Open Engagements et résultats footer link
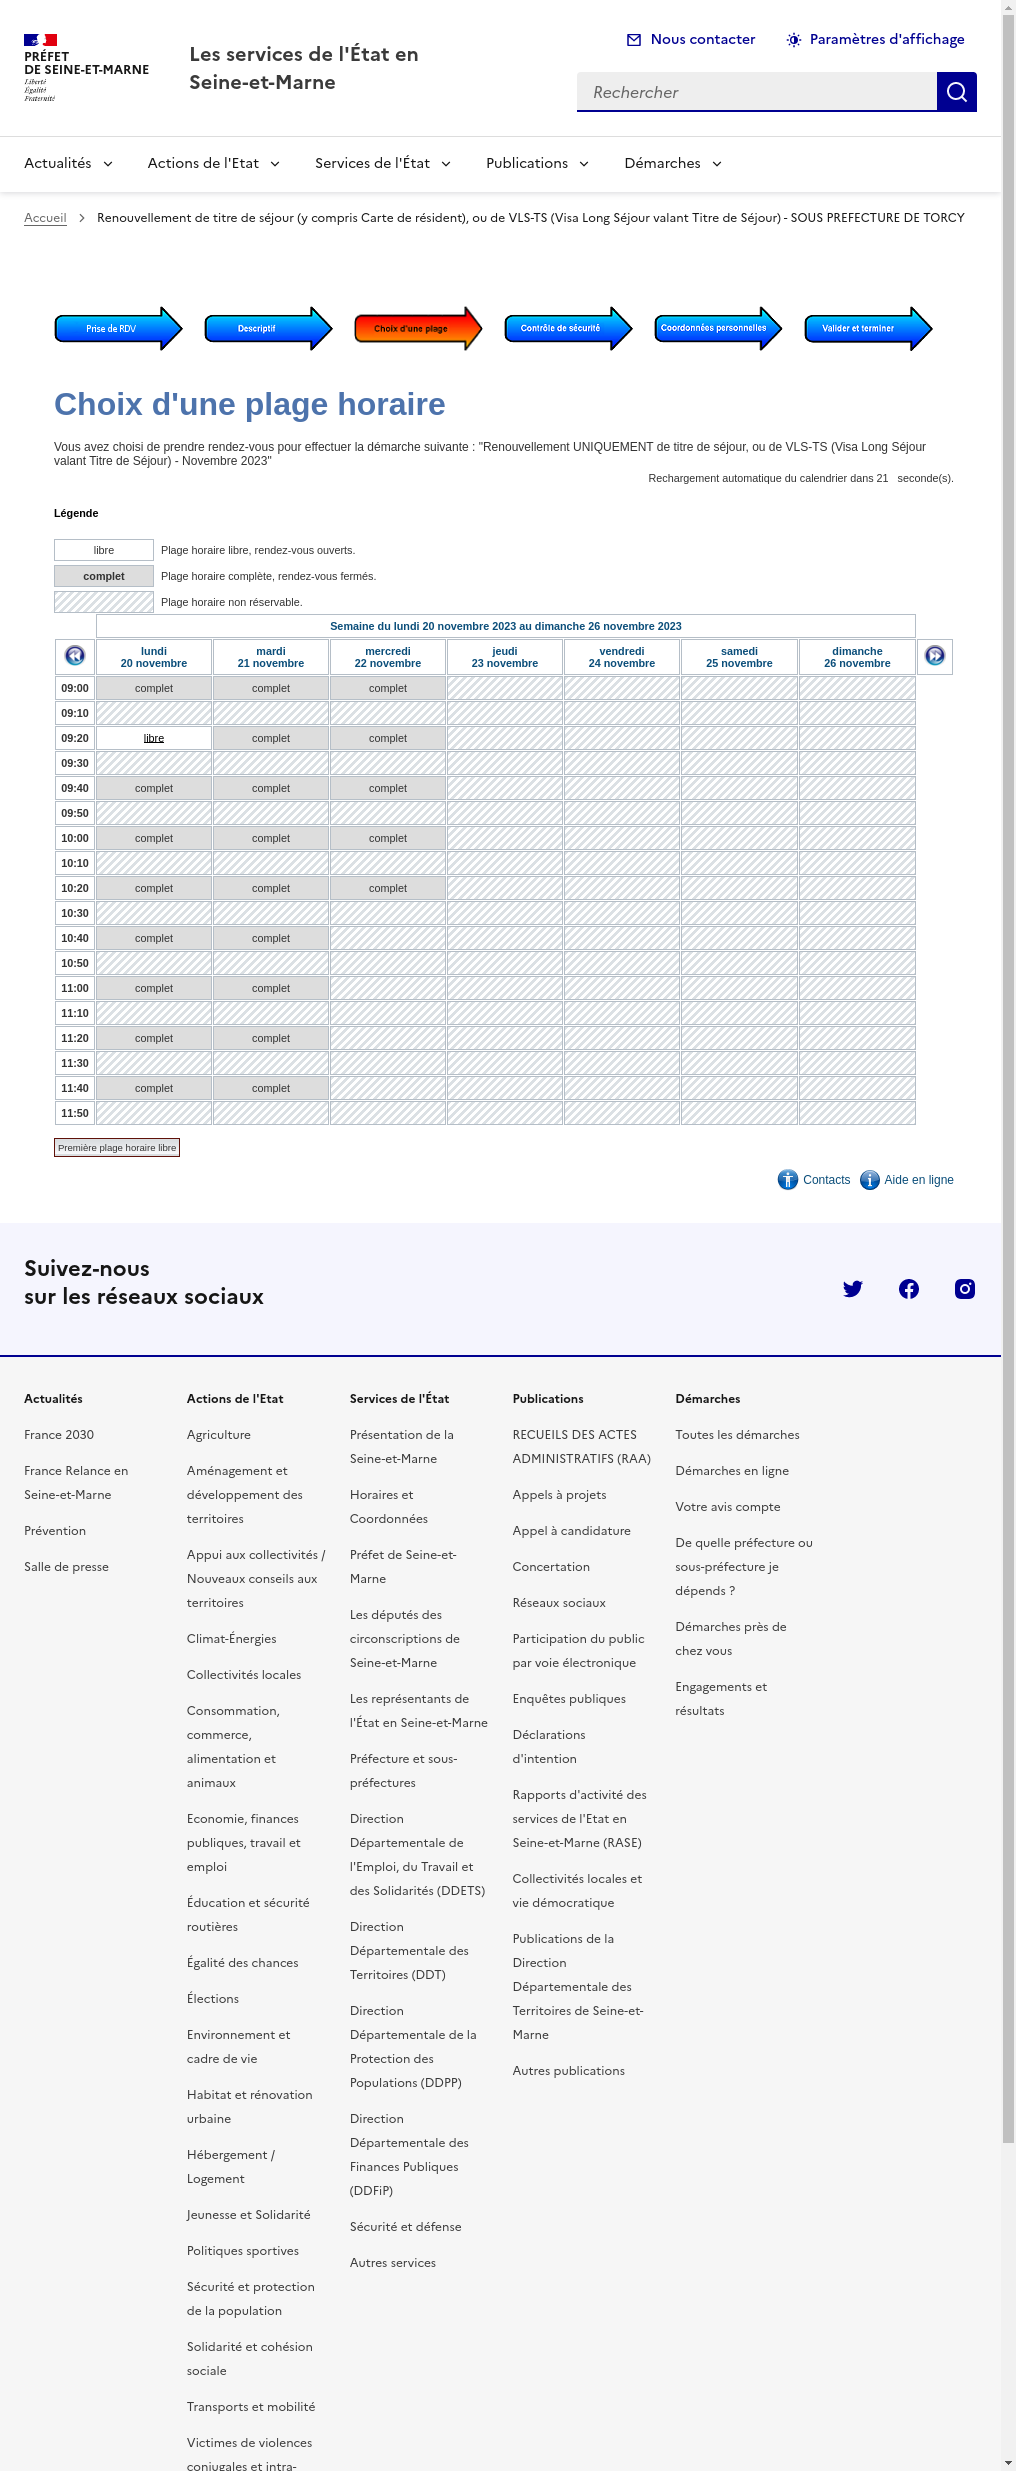The width and height of the screenshot is (1016, 2471). pyautogui.click(x=721, y=1699)
